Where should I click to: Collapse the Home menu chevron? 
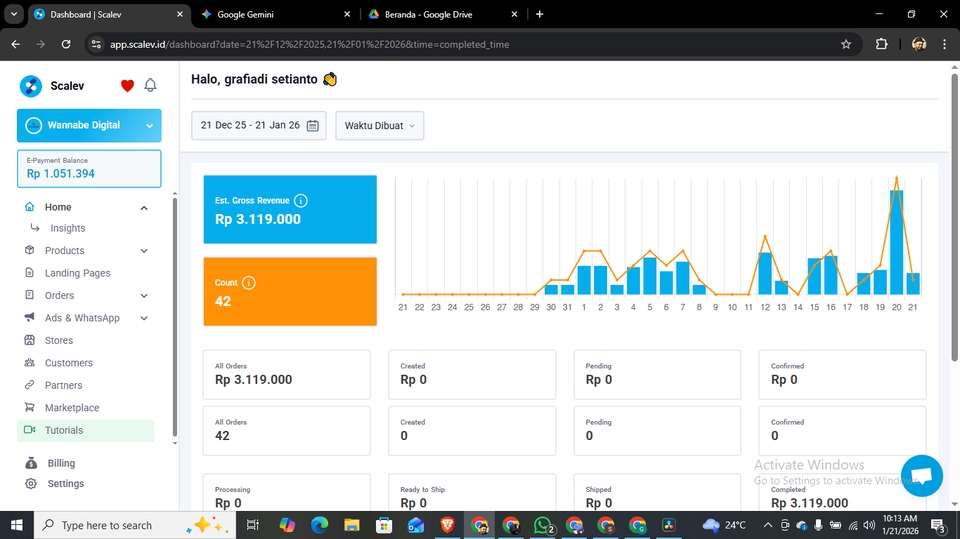(144, 208)
